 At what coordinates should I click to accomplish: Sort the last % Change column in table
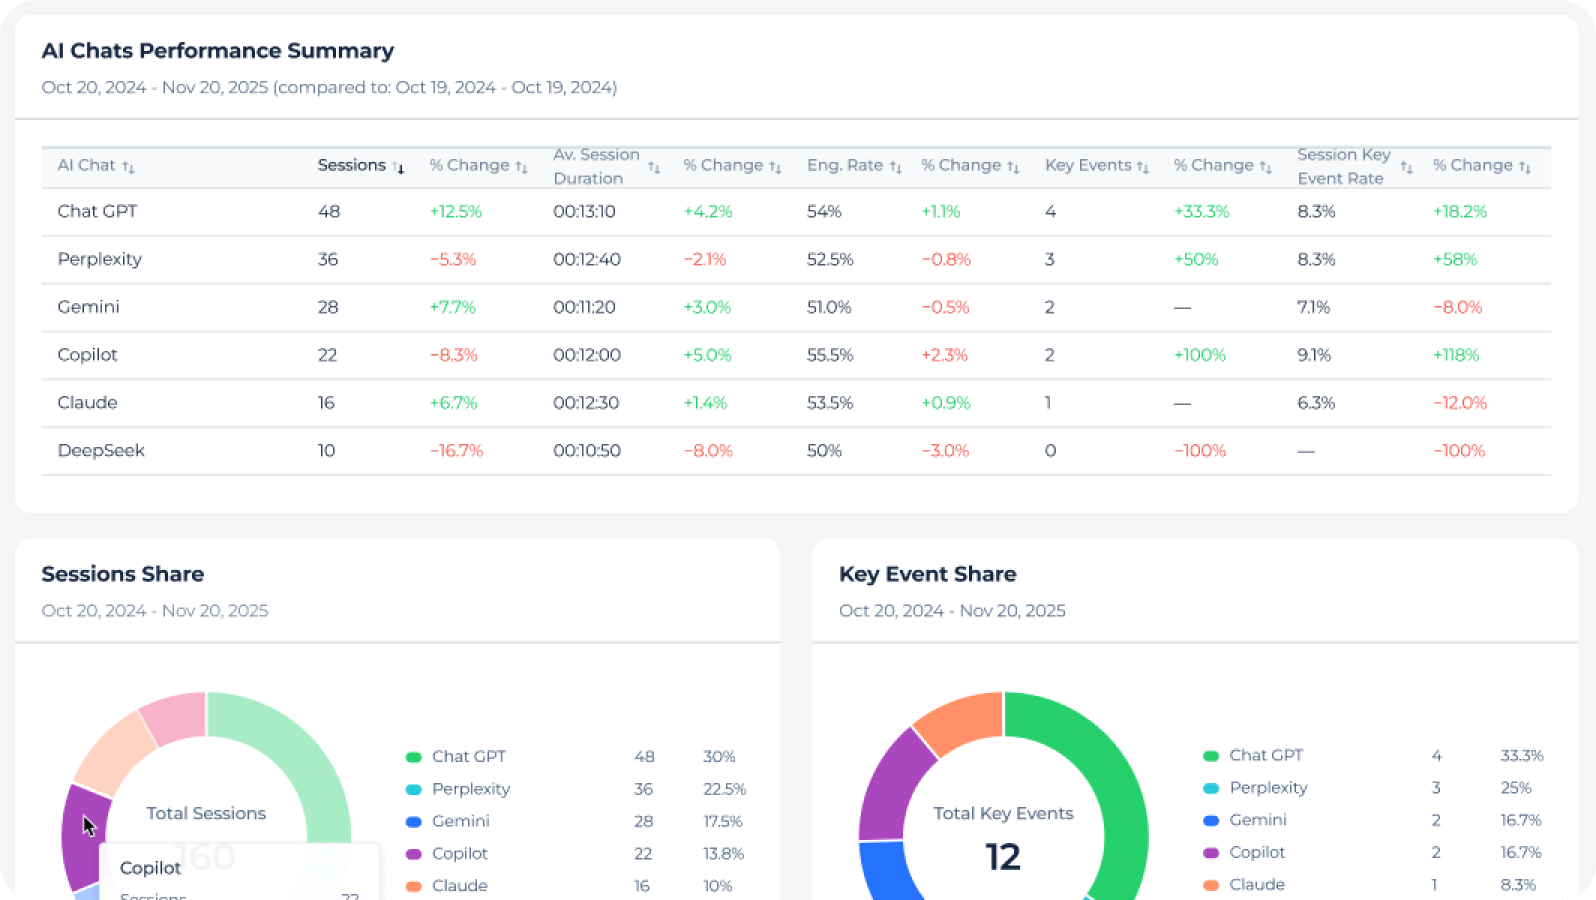1524,167
